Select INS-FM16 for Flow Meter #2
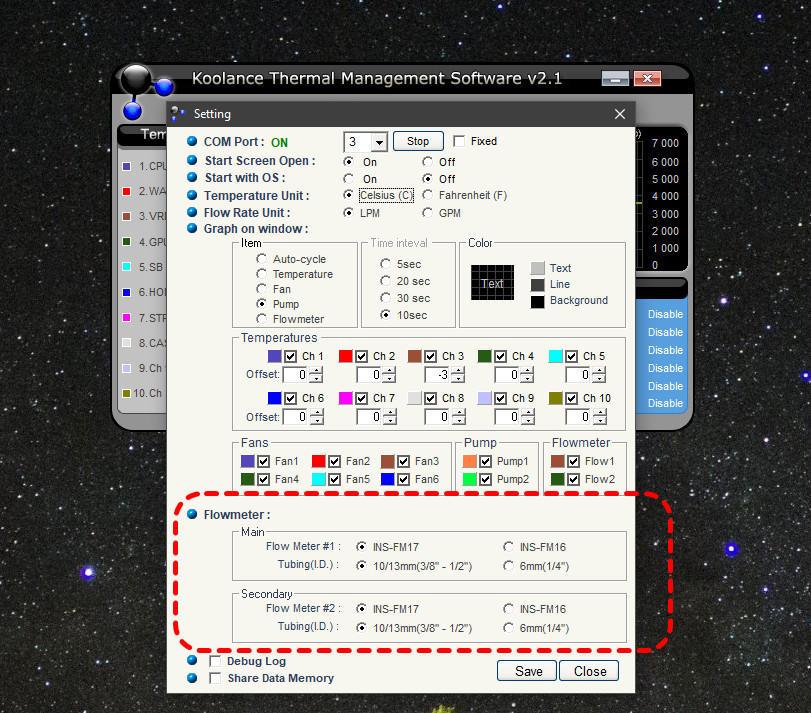This screenshot has height=713, width=811. [508, 609]
